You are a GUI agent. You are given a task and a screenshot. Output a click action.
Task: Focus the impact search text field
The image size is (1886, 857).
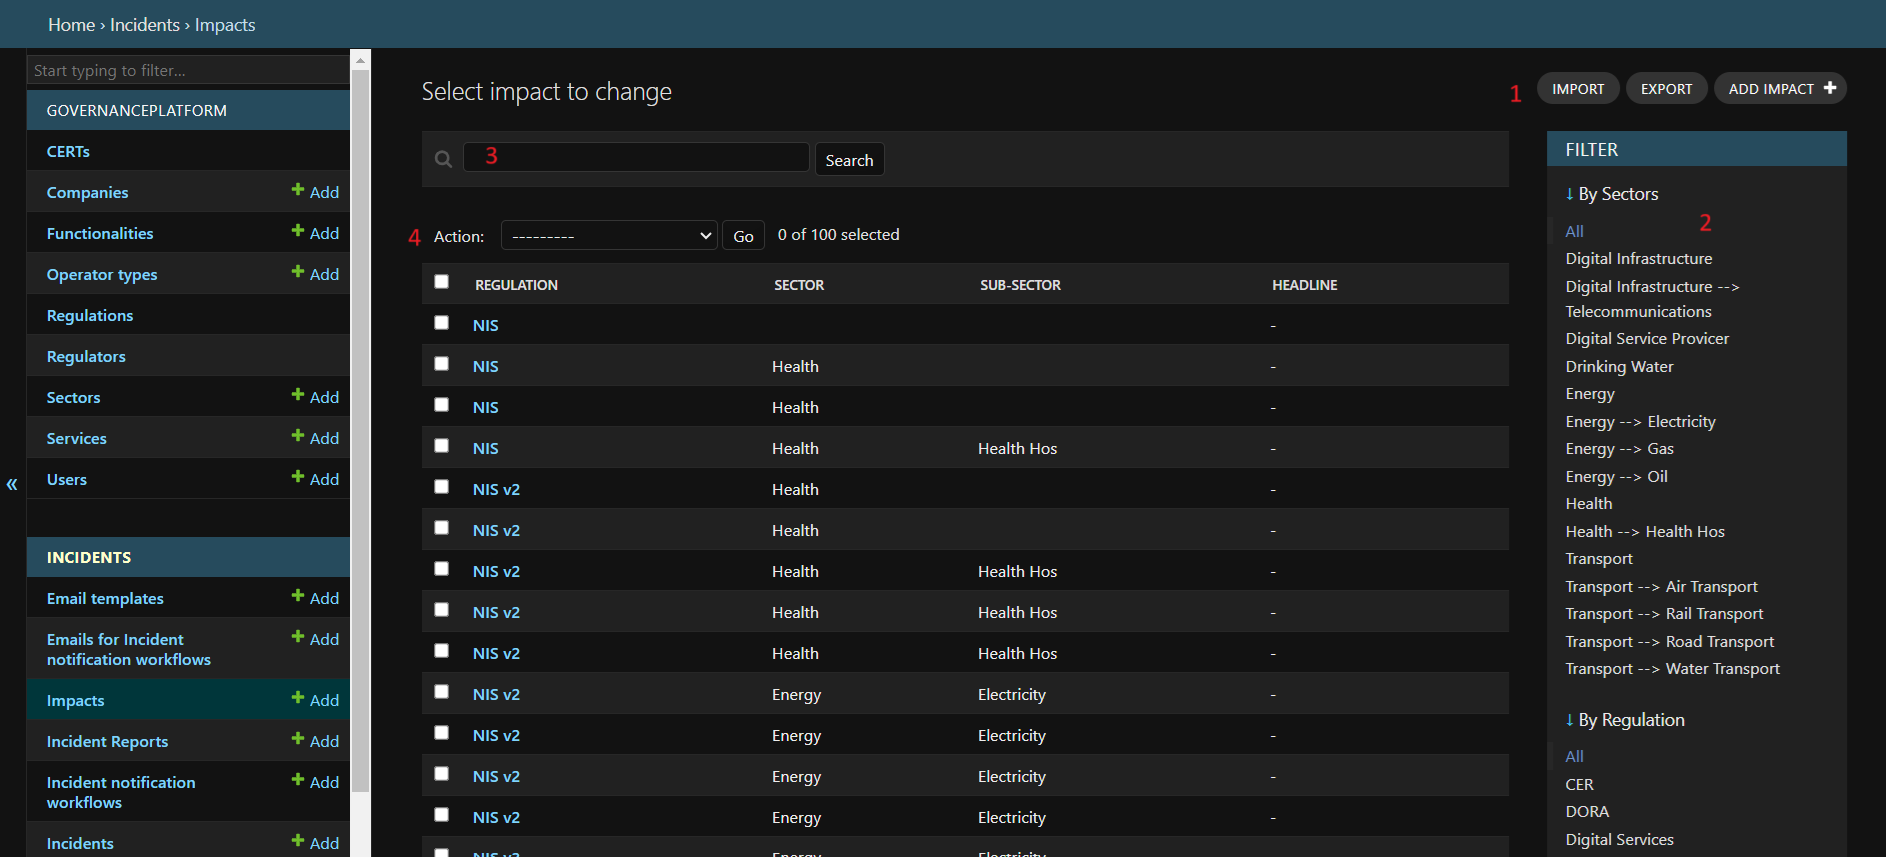(636, 157)
